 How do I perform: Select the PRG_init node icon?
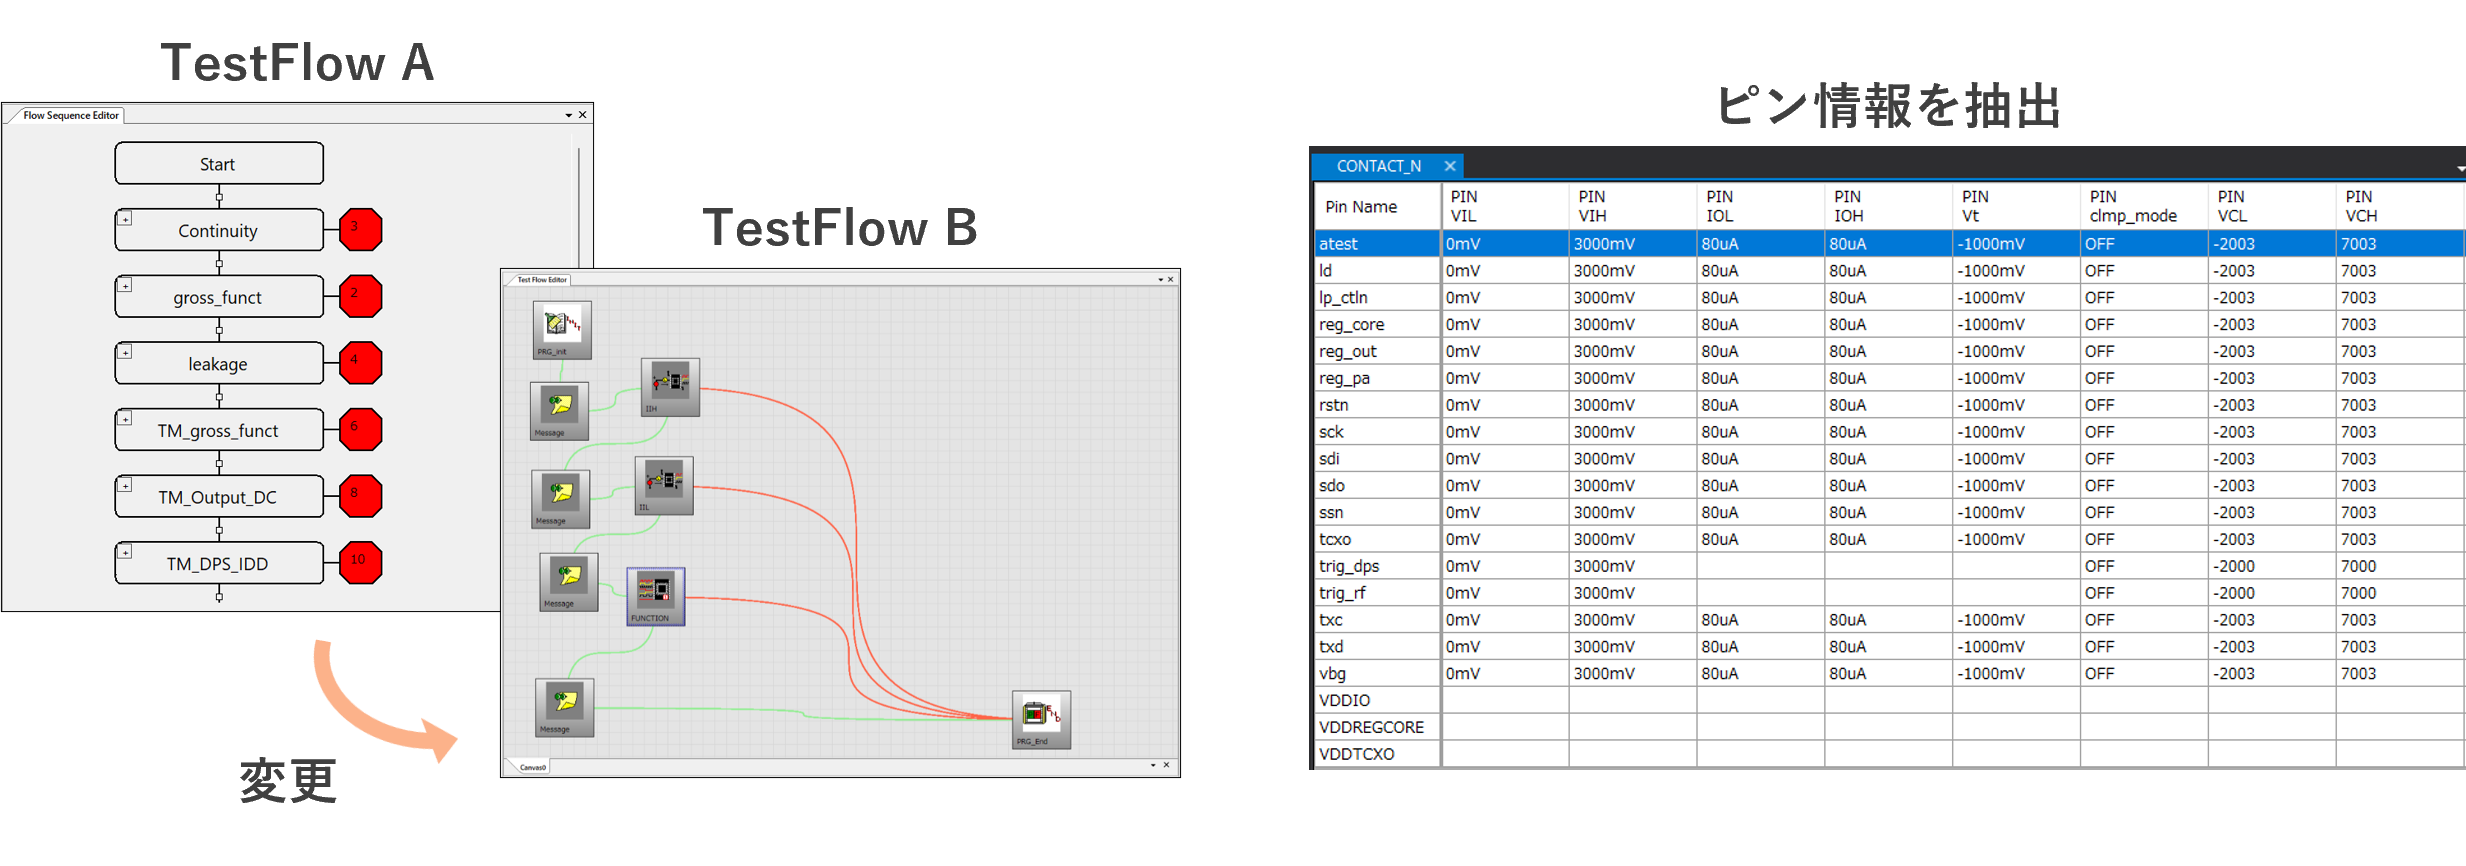[x=562, y=327]
